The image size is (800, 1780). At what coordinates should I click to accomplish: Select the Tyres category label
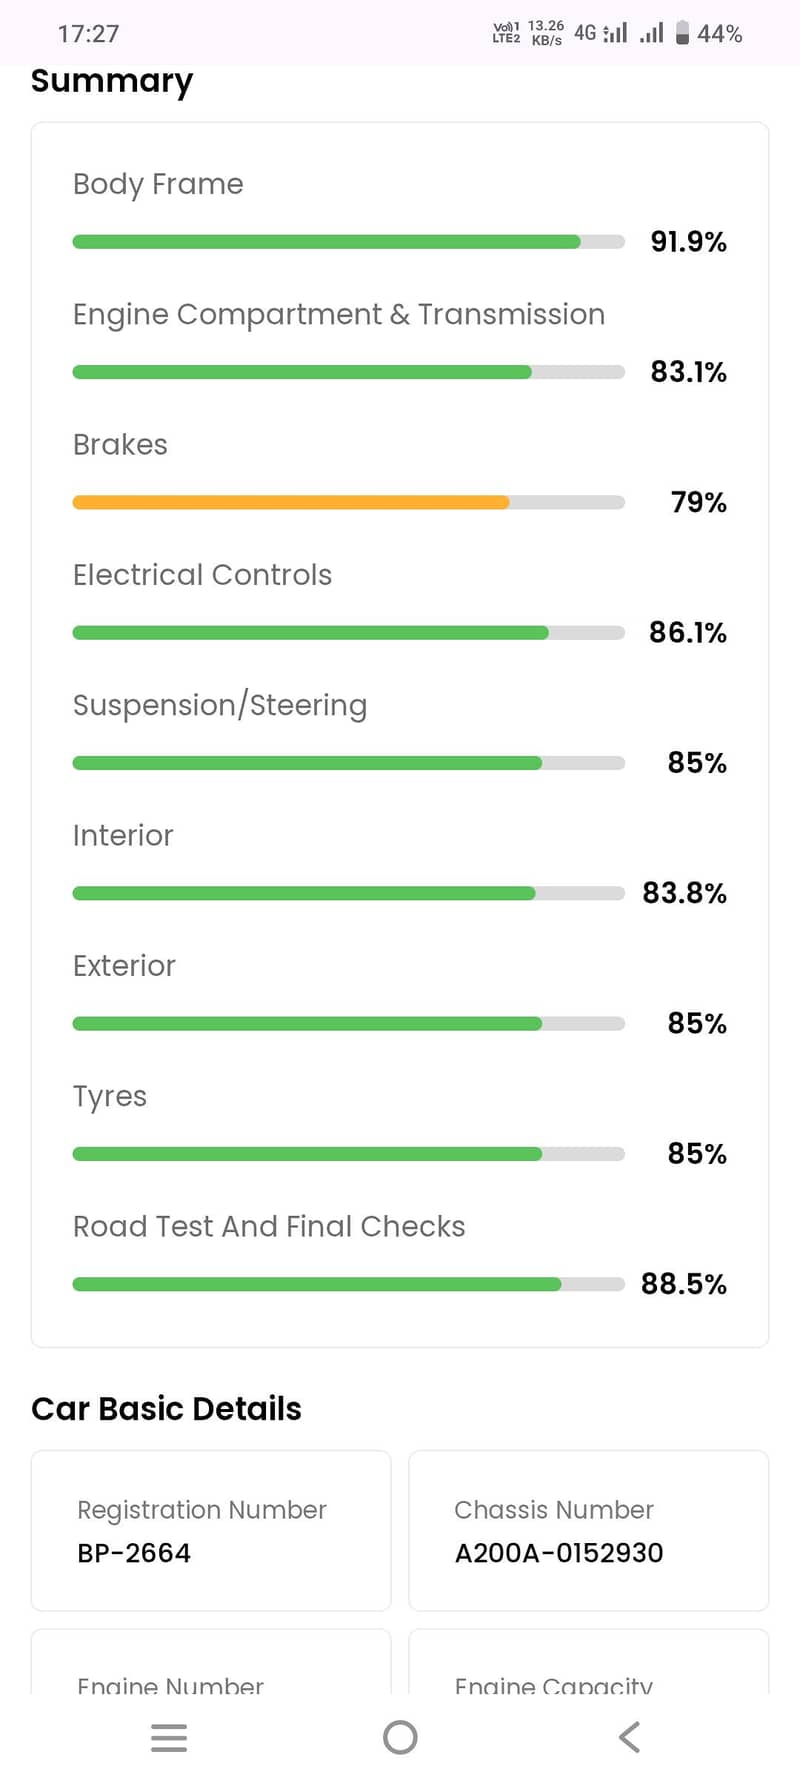click(x=110, y=1096)
